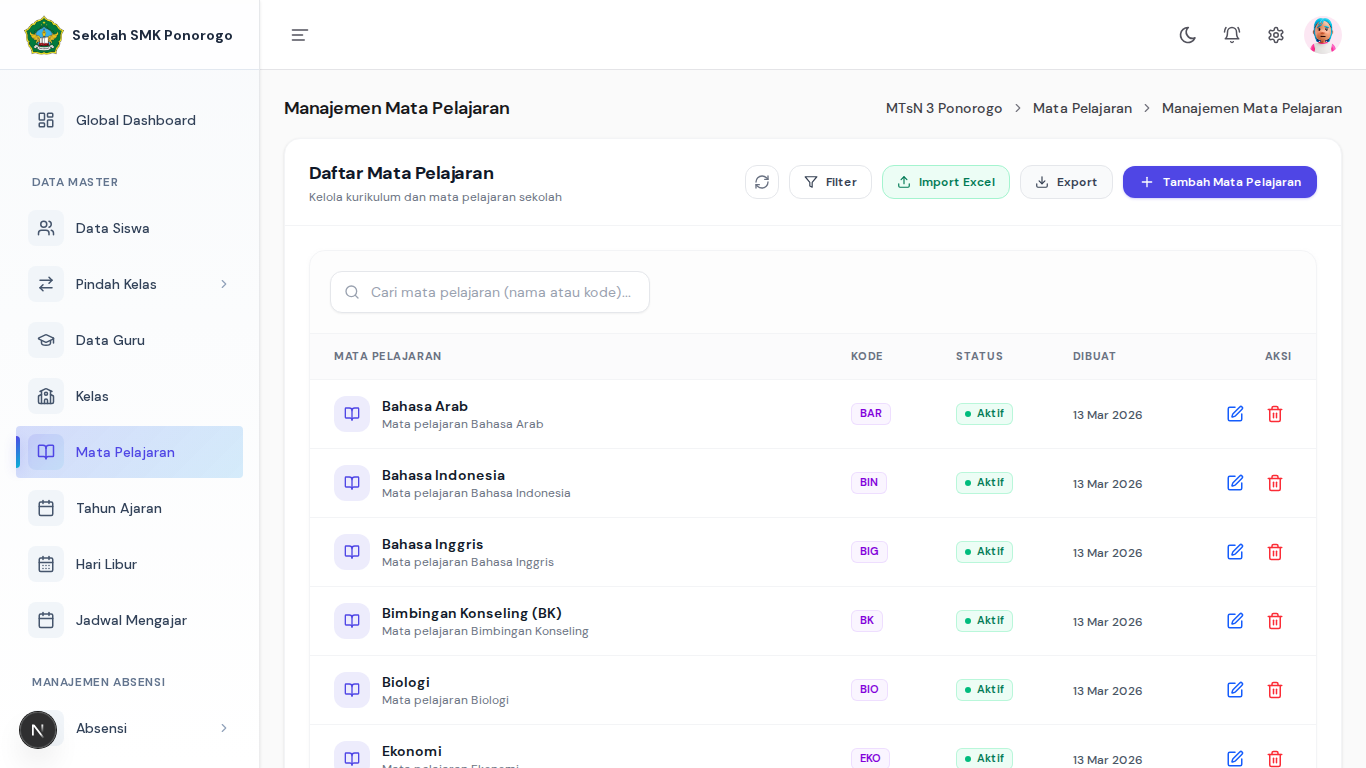
Task: Edit the Bimbingan Konseling (BK) subject
Action: pyautogui.click(x=1235, y=621)
